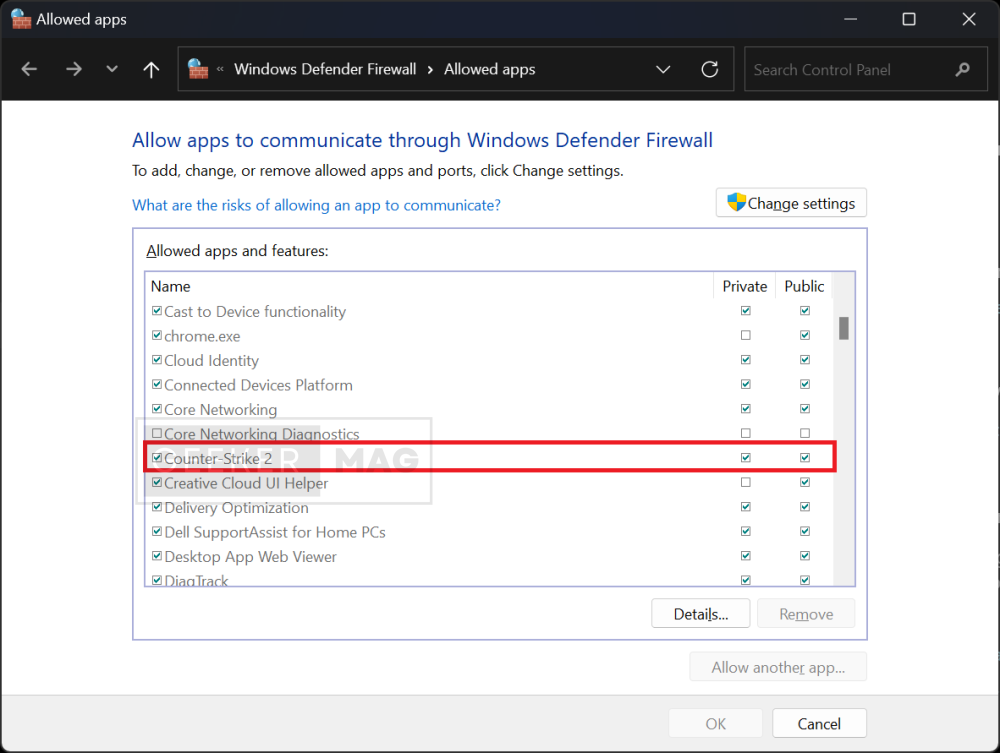Click the app list scrollbar thumb
Viewport: 1000px width, 753px height.
coord(844,328)
